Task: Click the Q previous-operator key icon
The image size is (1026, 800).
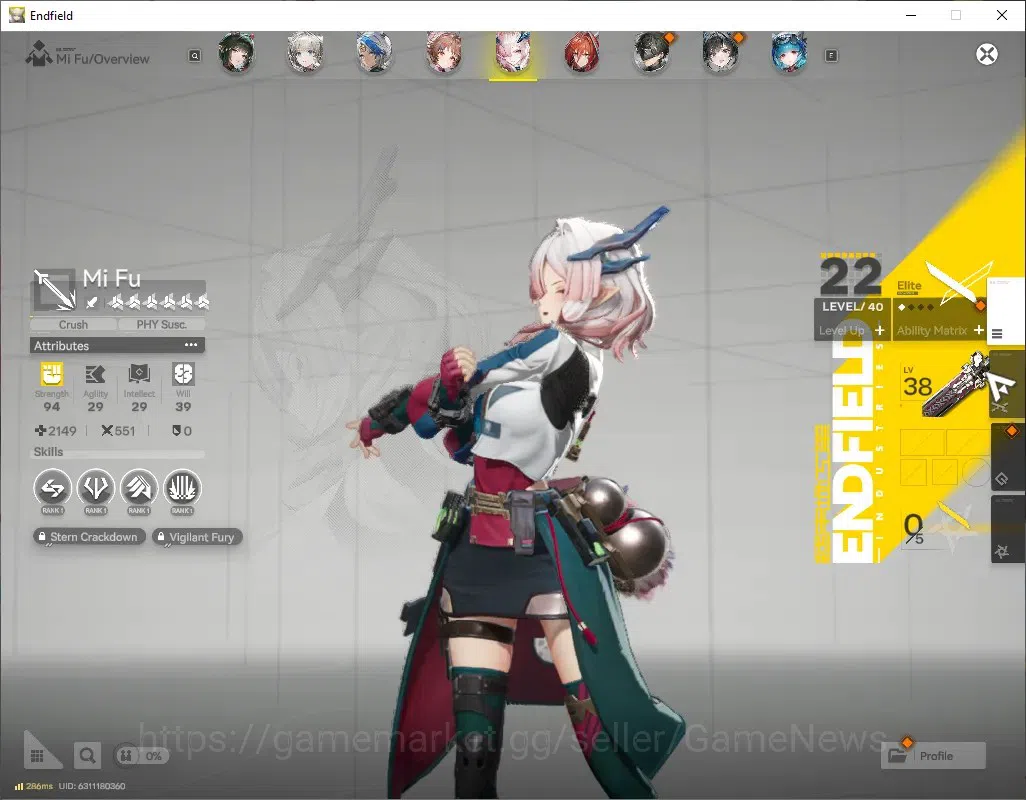Action: click(x=195, y=56)
